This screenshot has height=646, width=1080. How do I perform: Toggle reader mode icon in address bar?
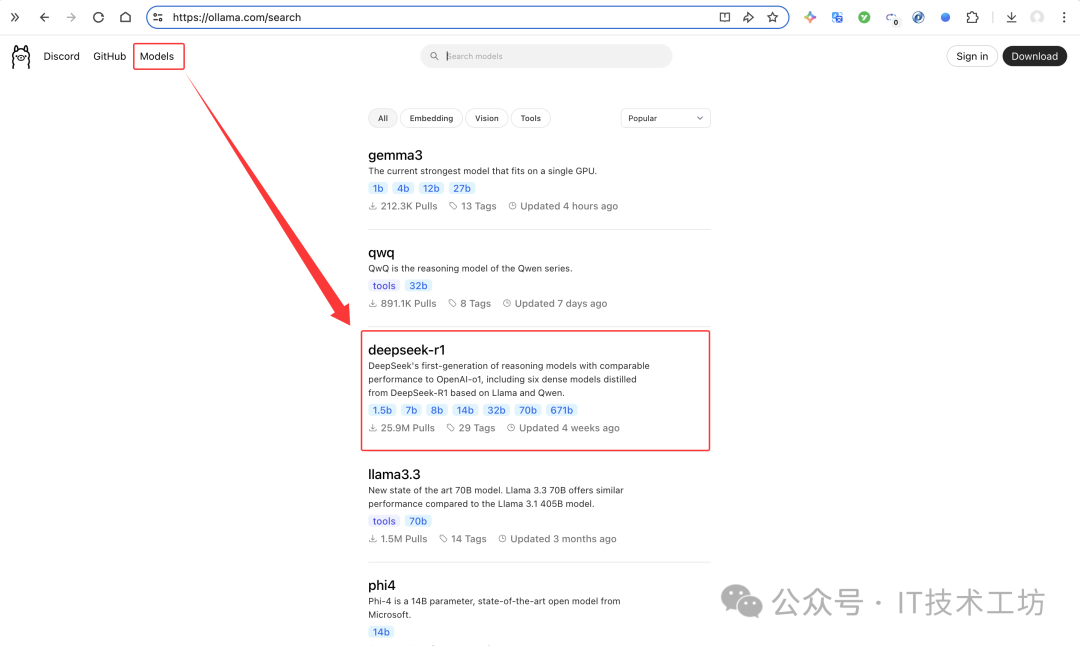tap(725, 17)
